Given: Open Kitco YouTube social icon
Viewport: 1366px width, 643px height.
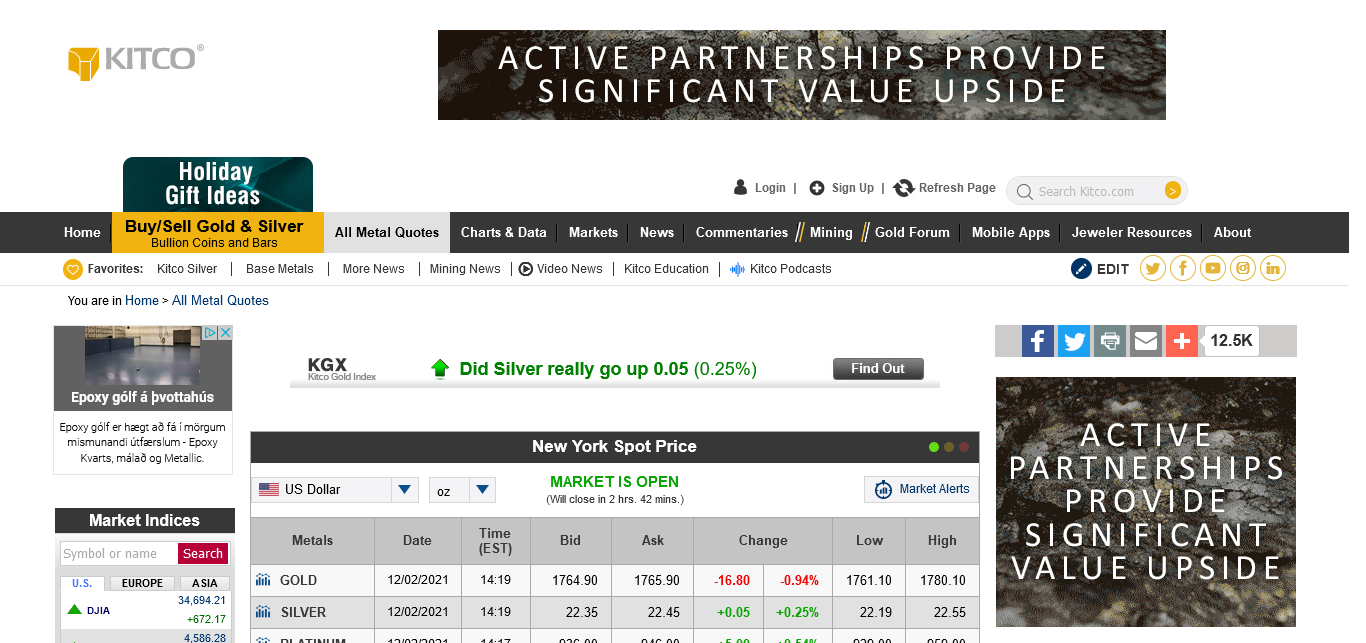Looking at the screenshot, I should click(x=1213, y=268).
